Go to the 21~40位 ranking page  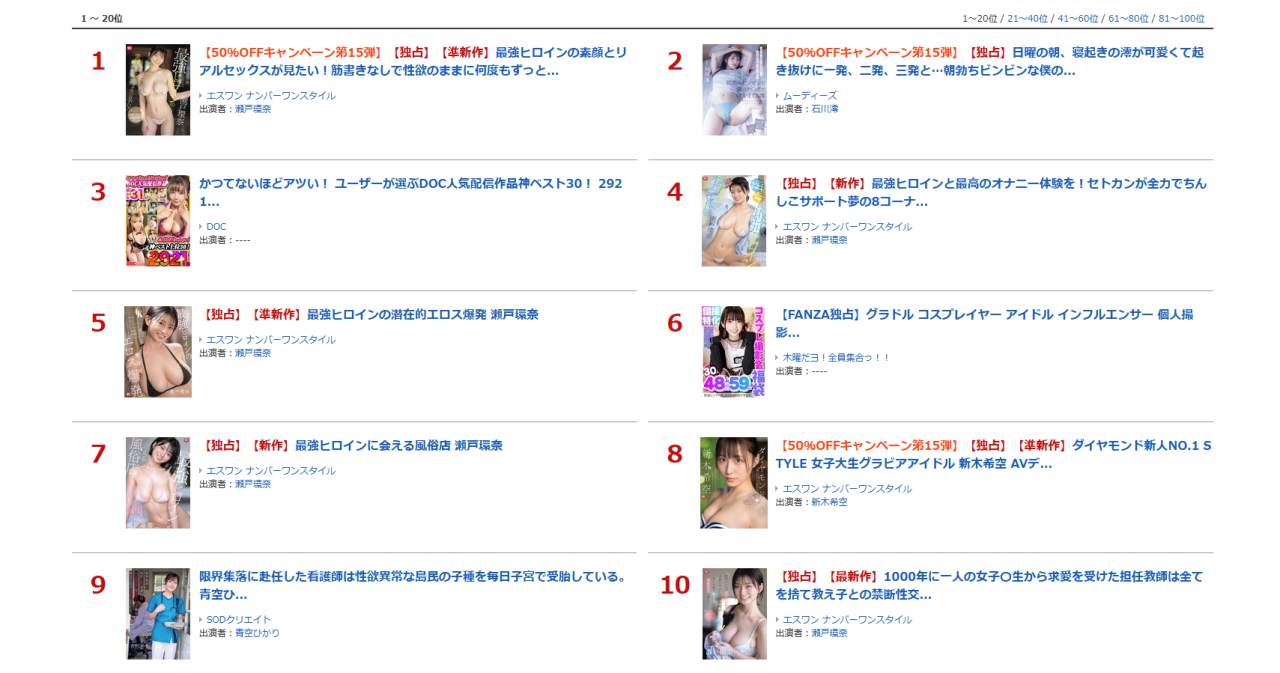point(1027,18)
